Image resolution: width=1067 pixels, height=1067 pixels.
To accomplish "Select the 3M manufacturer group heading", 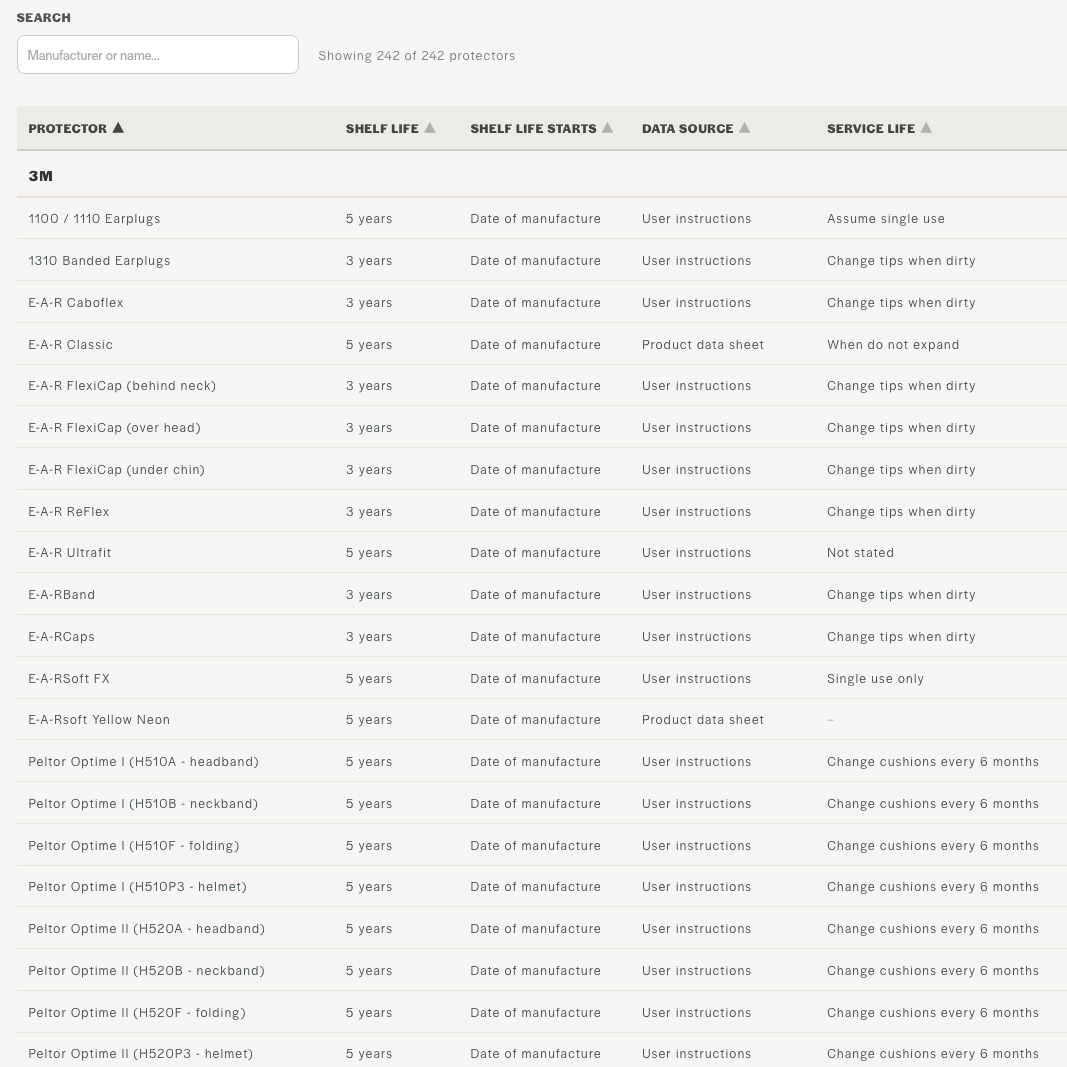I will (x=40, y=176).
